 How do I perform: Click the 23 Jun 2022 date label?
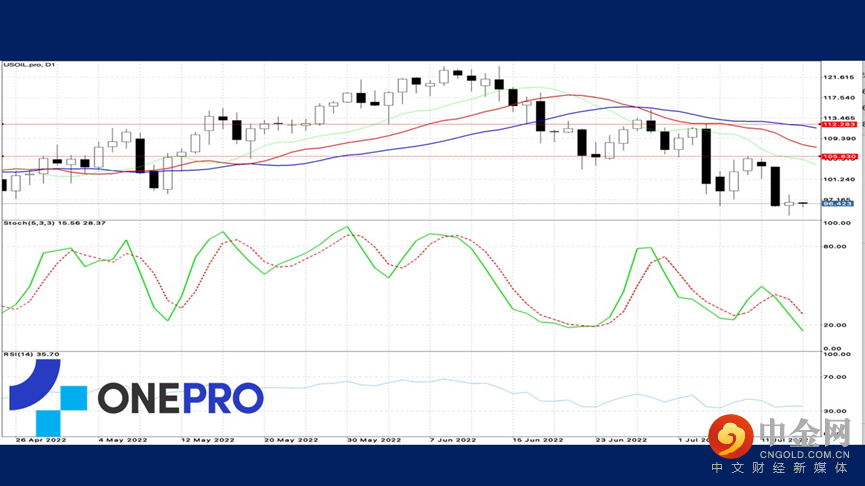pyautogui.click(x=621, y=440)
